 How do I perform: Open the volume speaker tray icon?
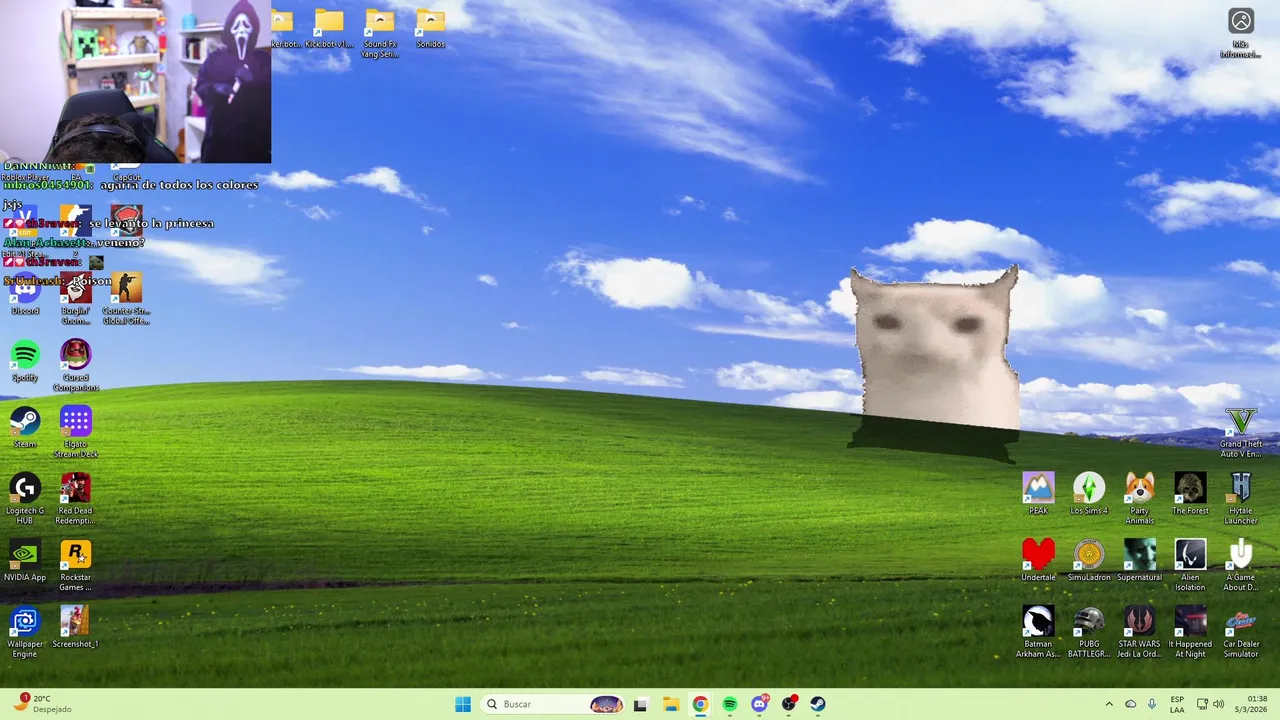click(1218, 704)
